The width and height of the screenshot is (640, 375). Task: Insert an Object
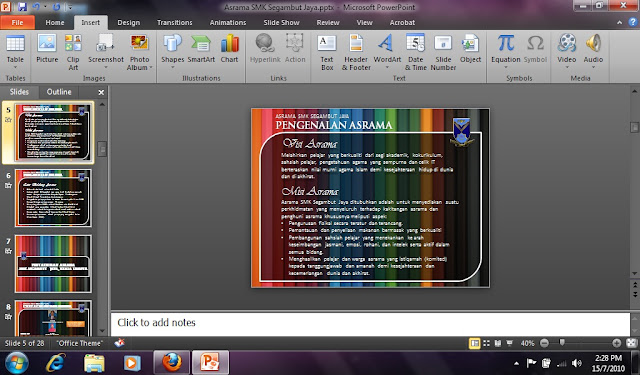[470, 49]
